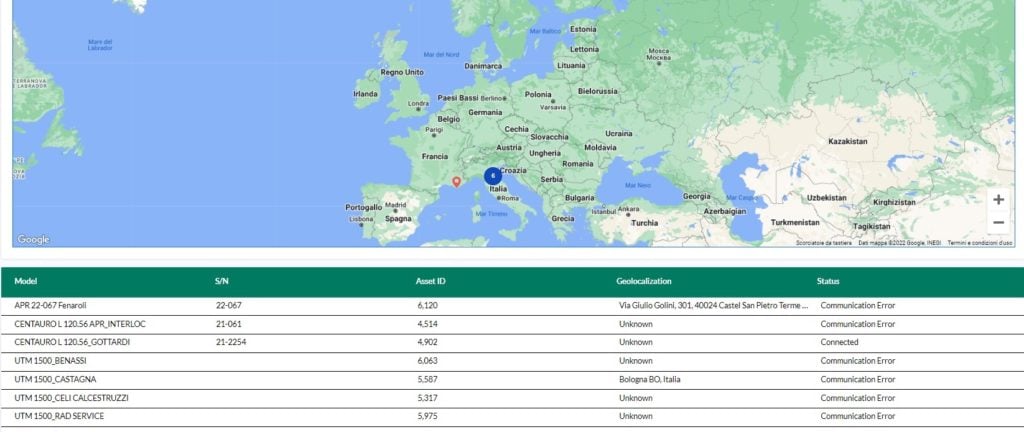This screenshot has width=1024, height=432.
Task: Click the blue cluster marker over Italy
Action: pos(492,176)
